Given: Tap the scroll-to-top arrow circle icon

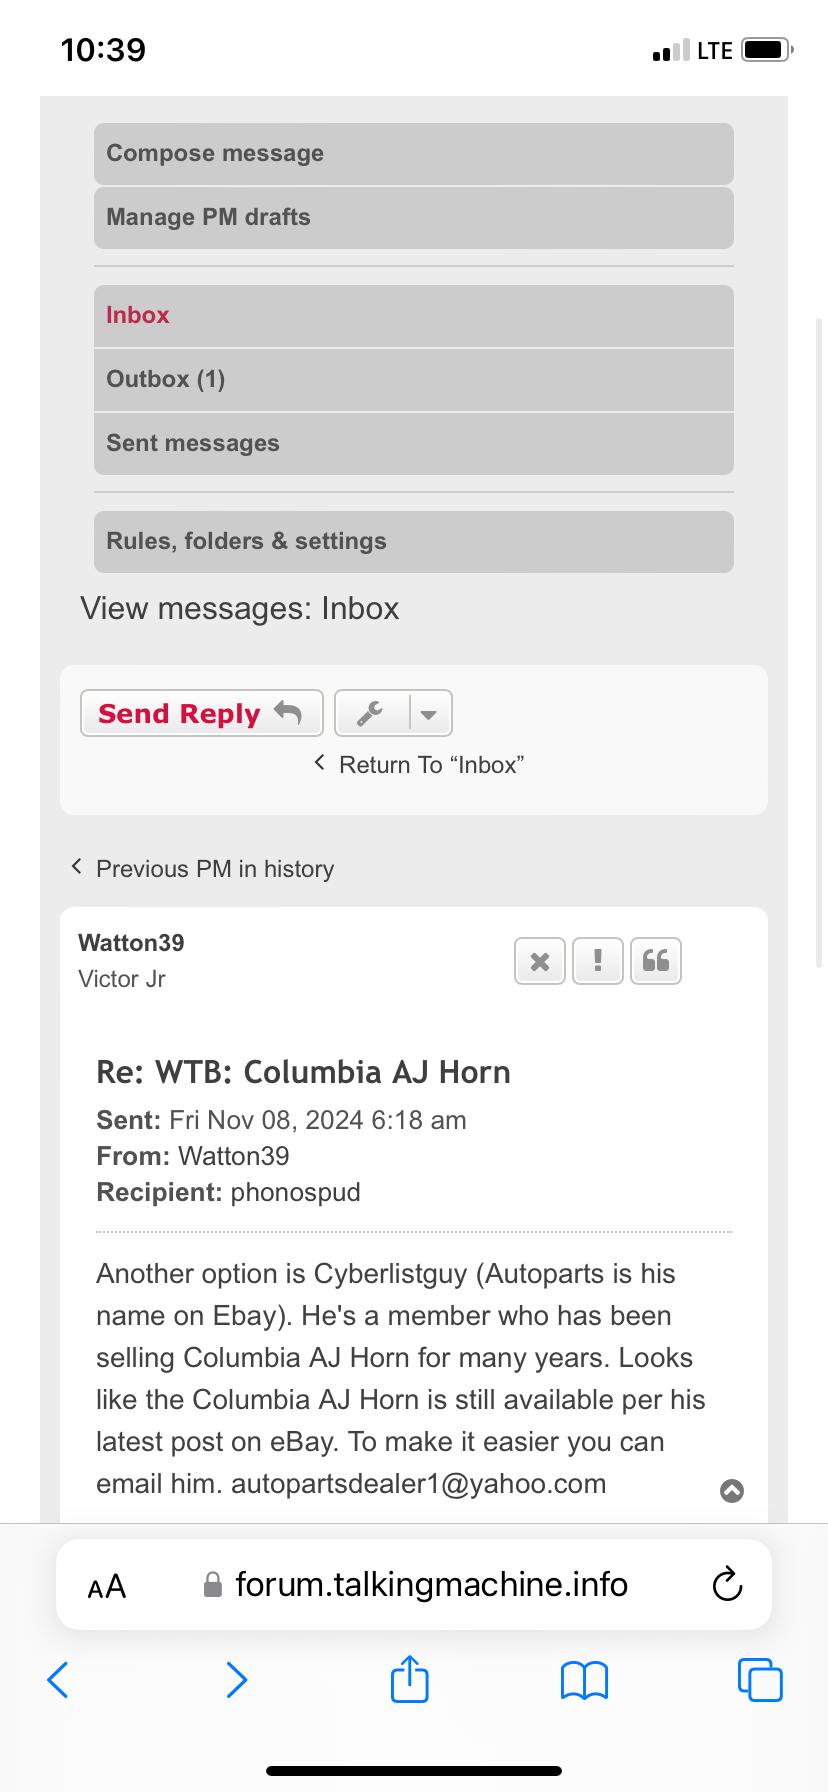Looking at the screenshot, I should pyautogui.click(x=732, y=1491).
